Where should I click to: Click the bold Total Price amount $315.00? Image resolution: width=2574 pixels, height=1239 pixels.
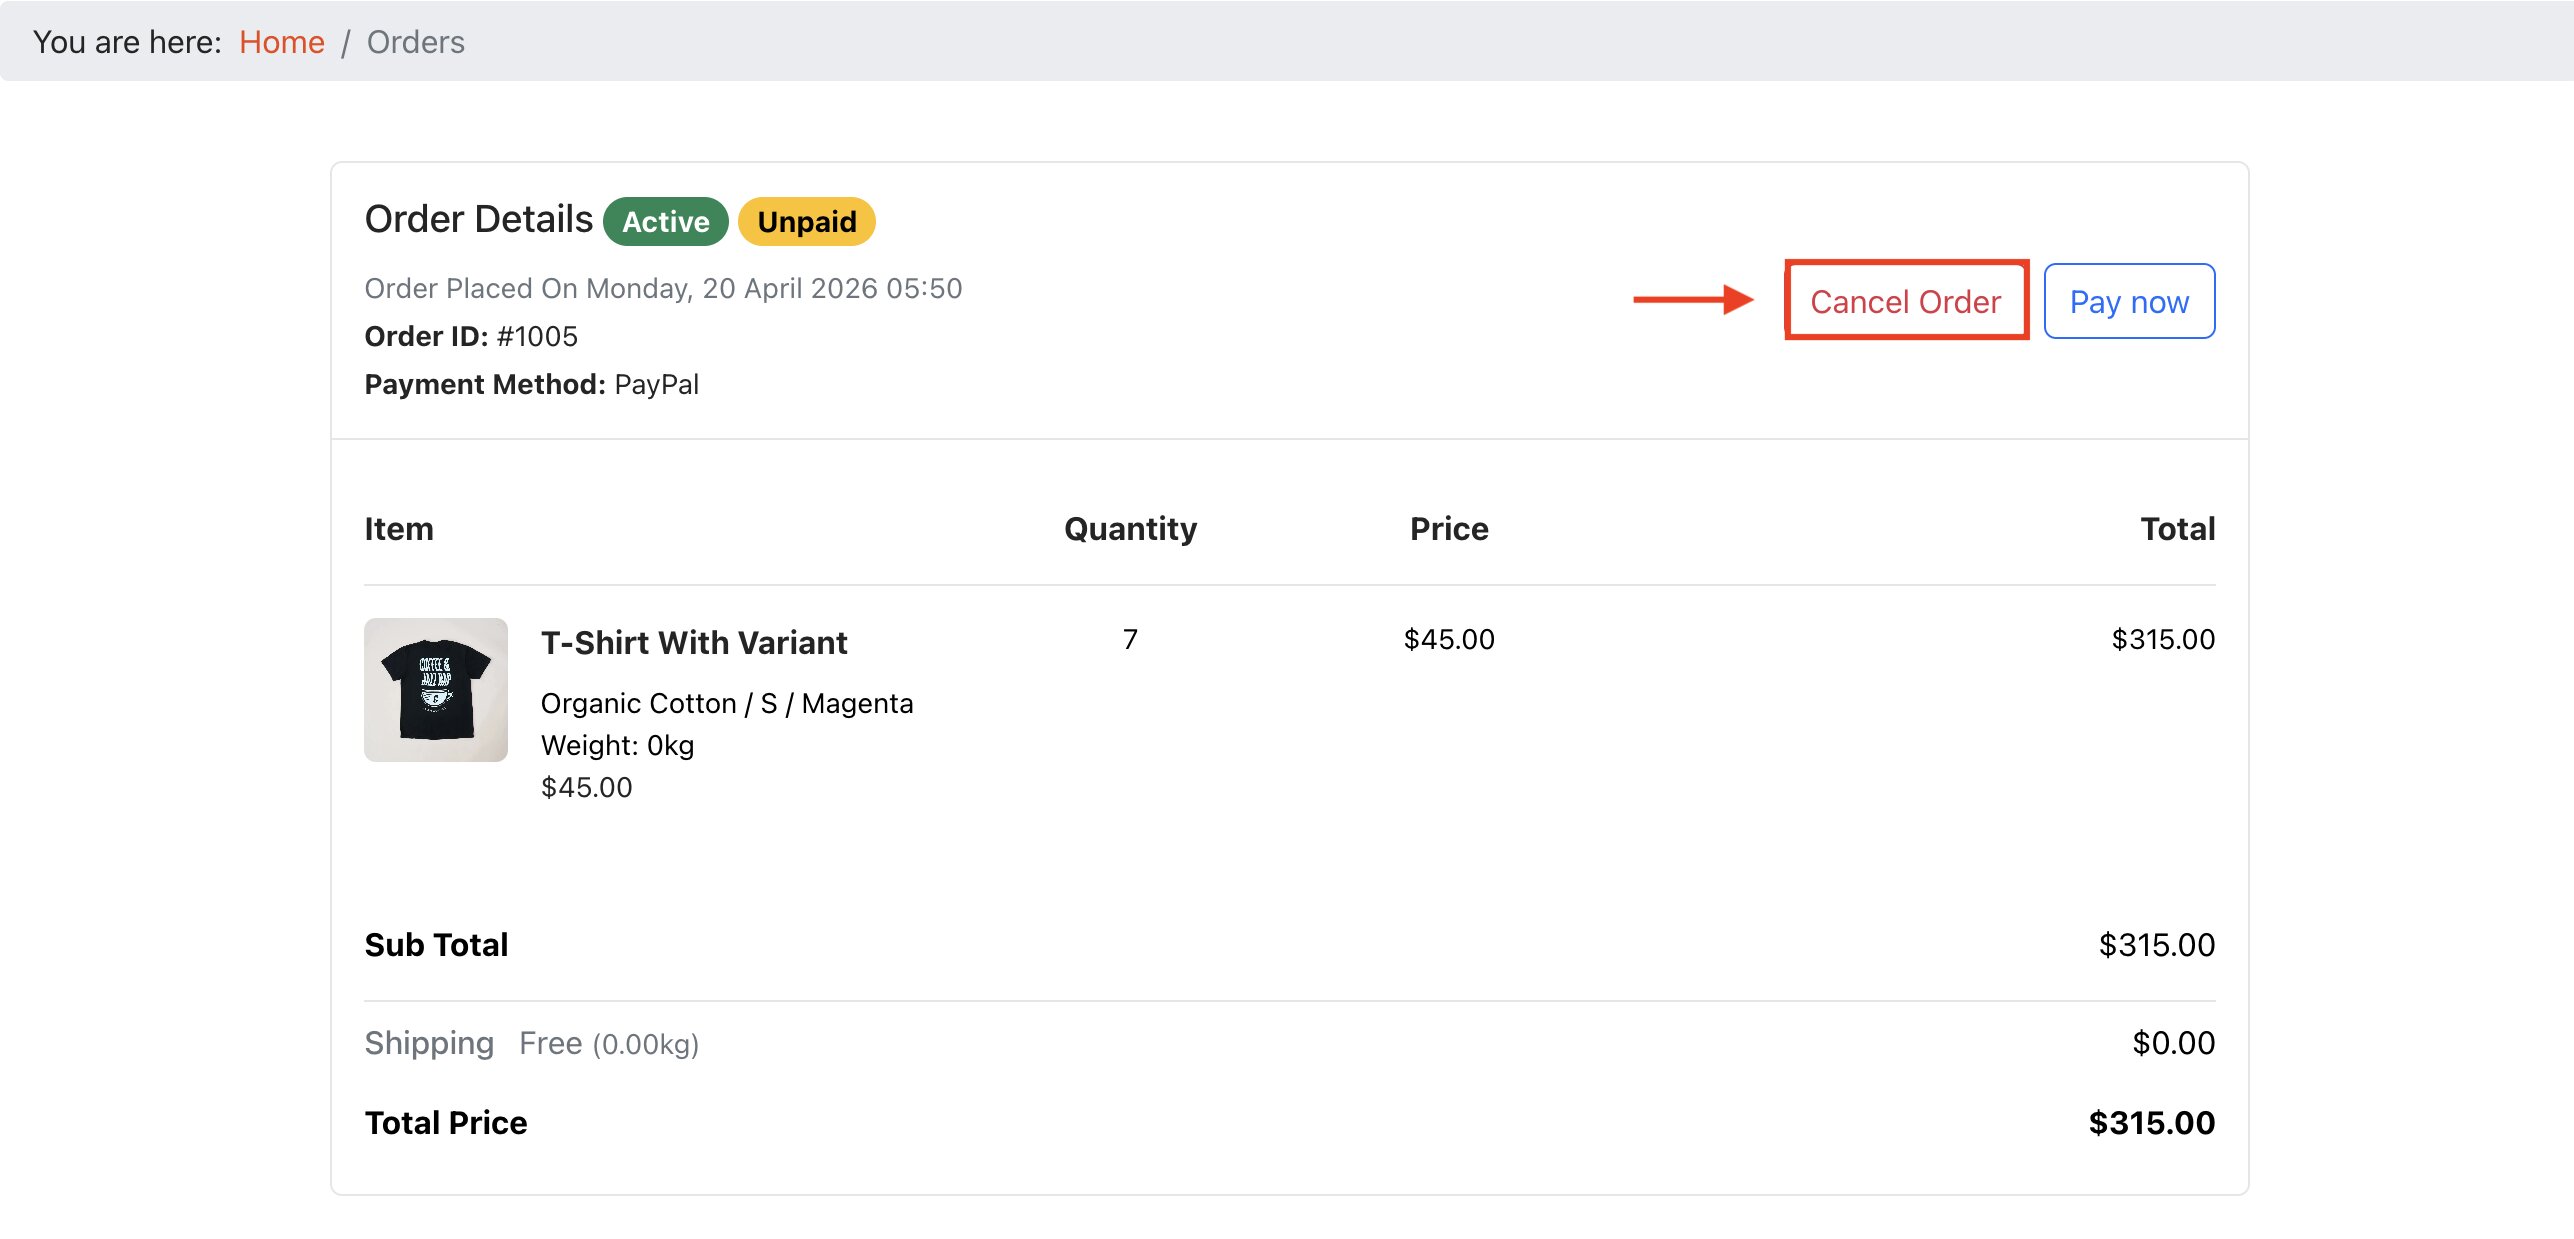(x=2150, y=1122)
